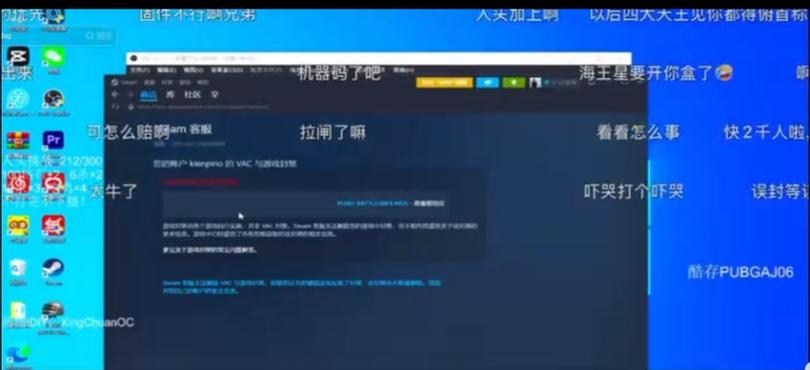Click the Steam forward navigation arrow
810x370 pixels.
tap(130, 95)
